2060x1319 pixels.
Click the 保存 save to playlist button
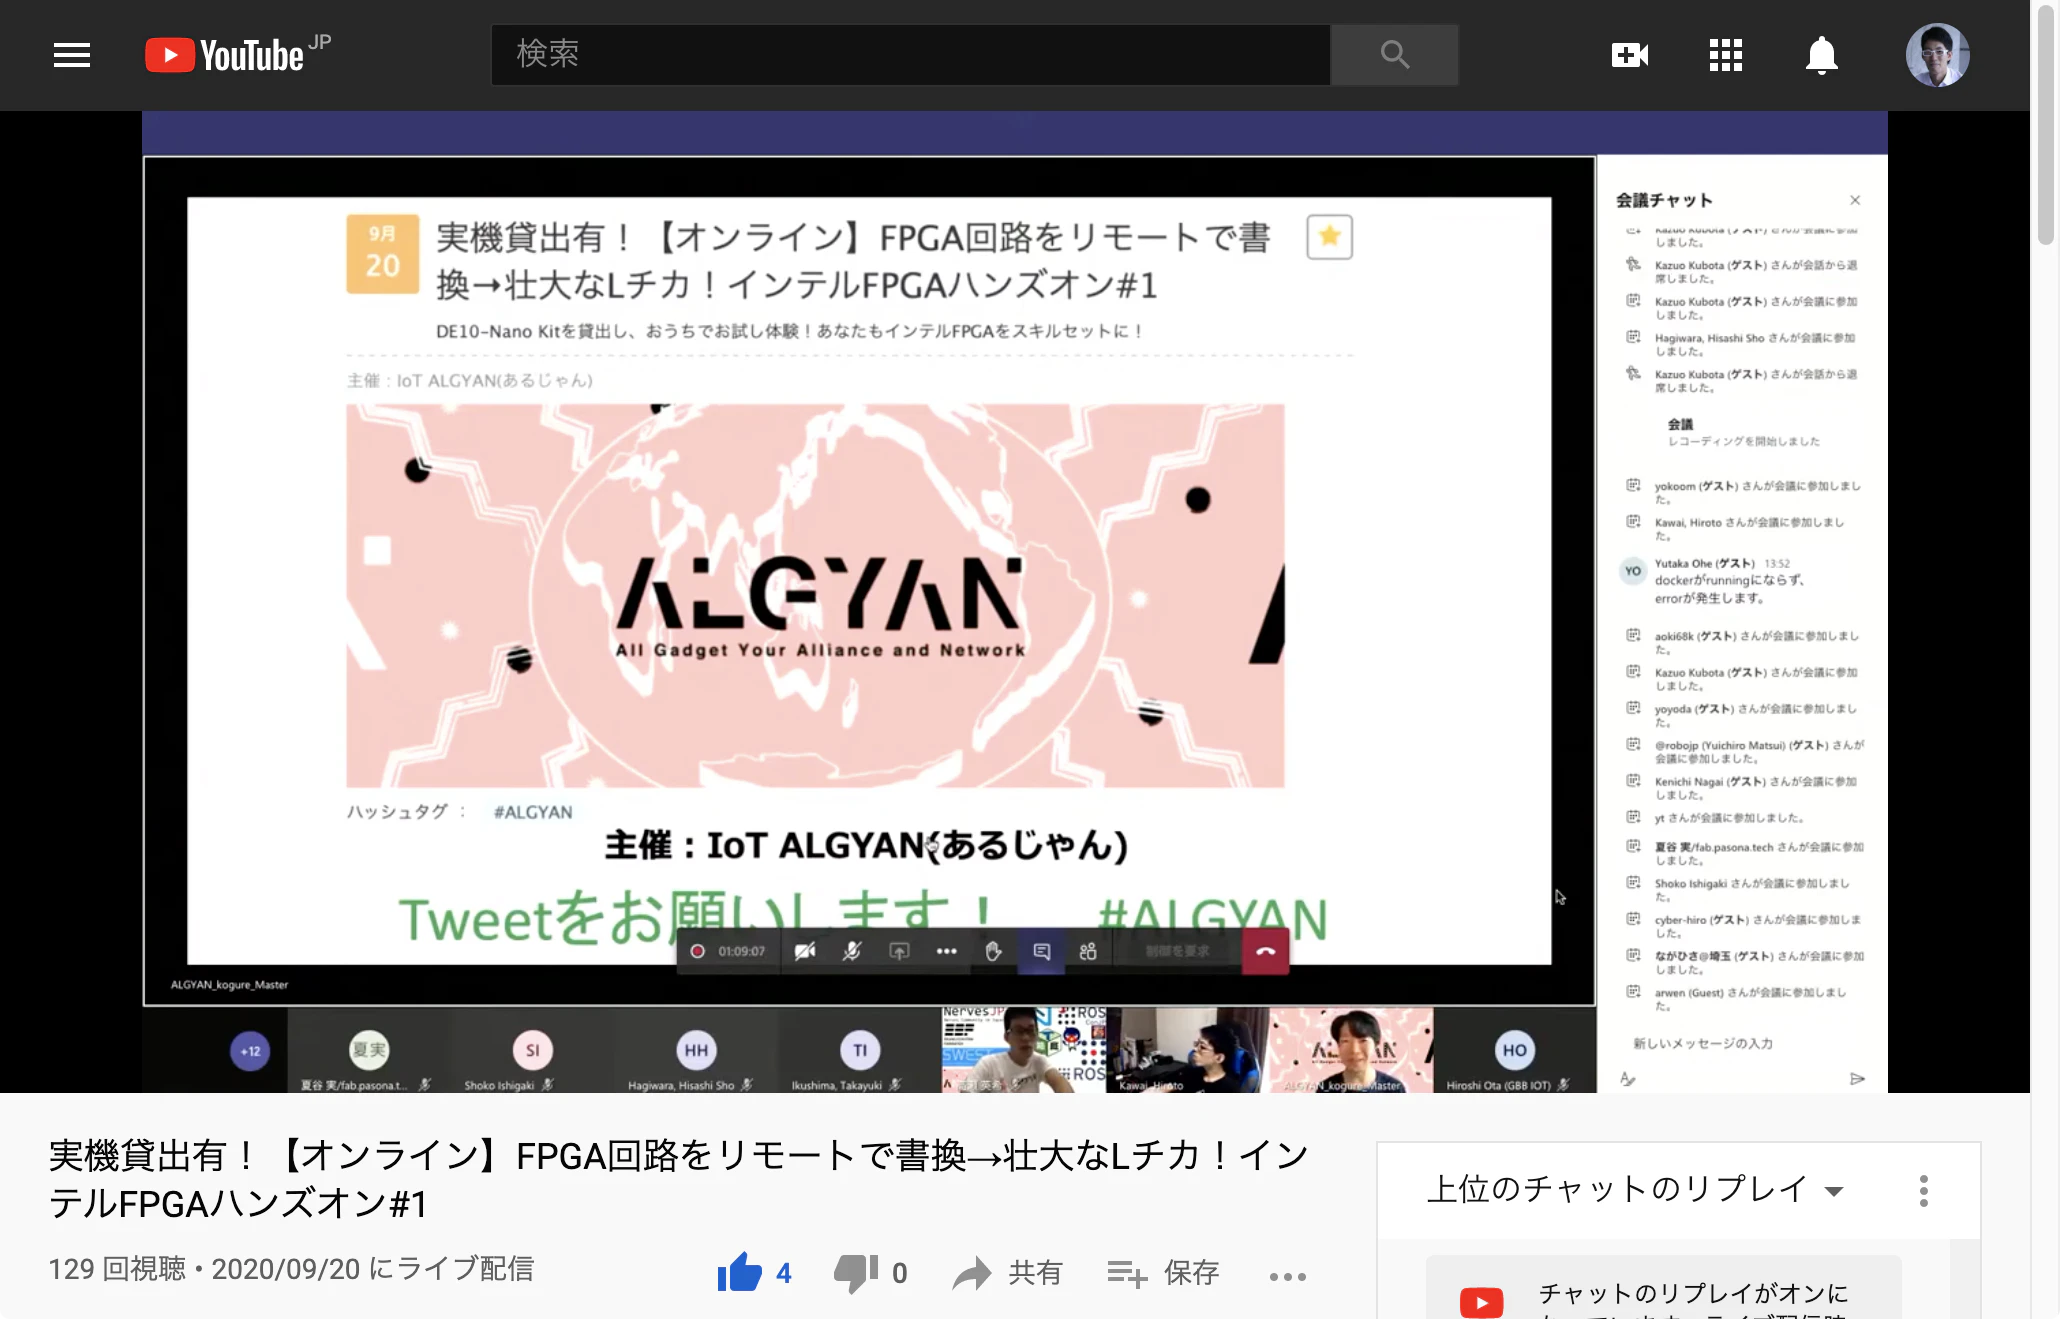[x=1164, y=1273]
